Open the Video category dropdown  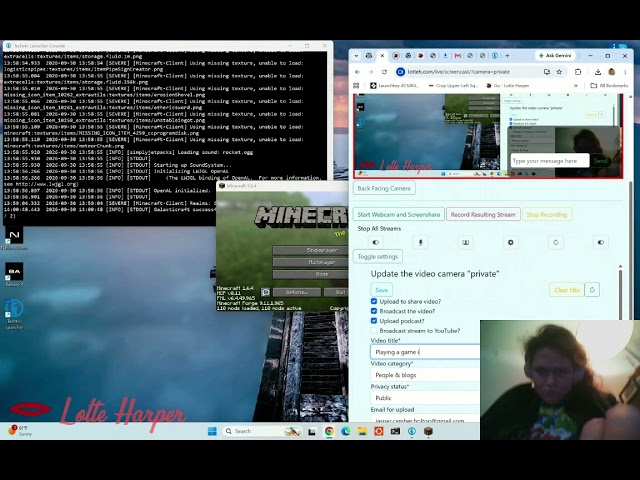point(425,375)
